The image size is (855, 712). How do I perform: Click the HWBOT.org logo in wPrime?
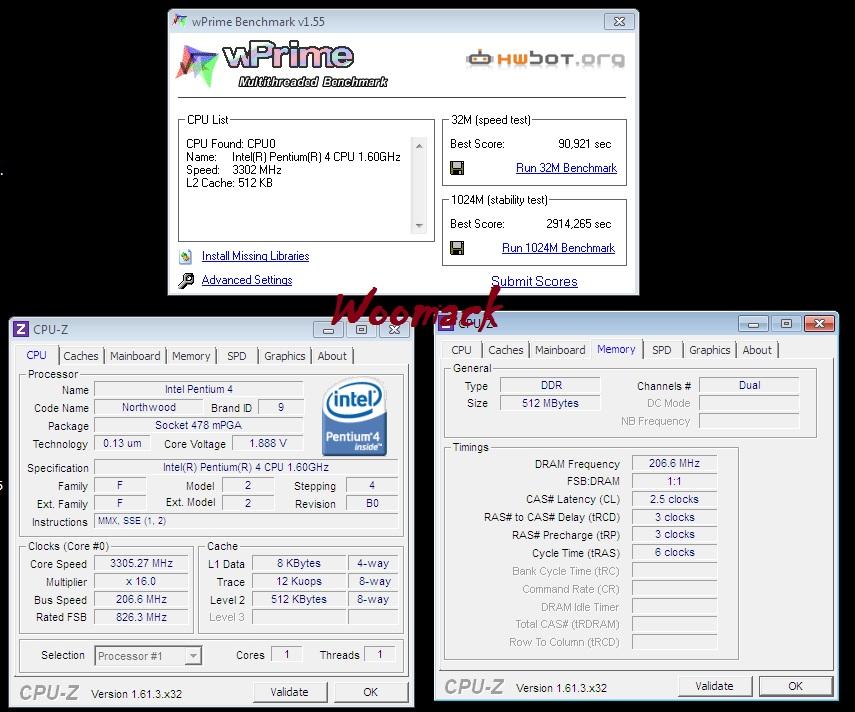point(545,58)
